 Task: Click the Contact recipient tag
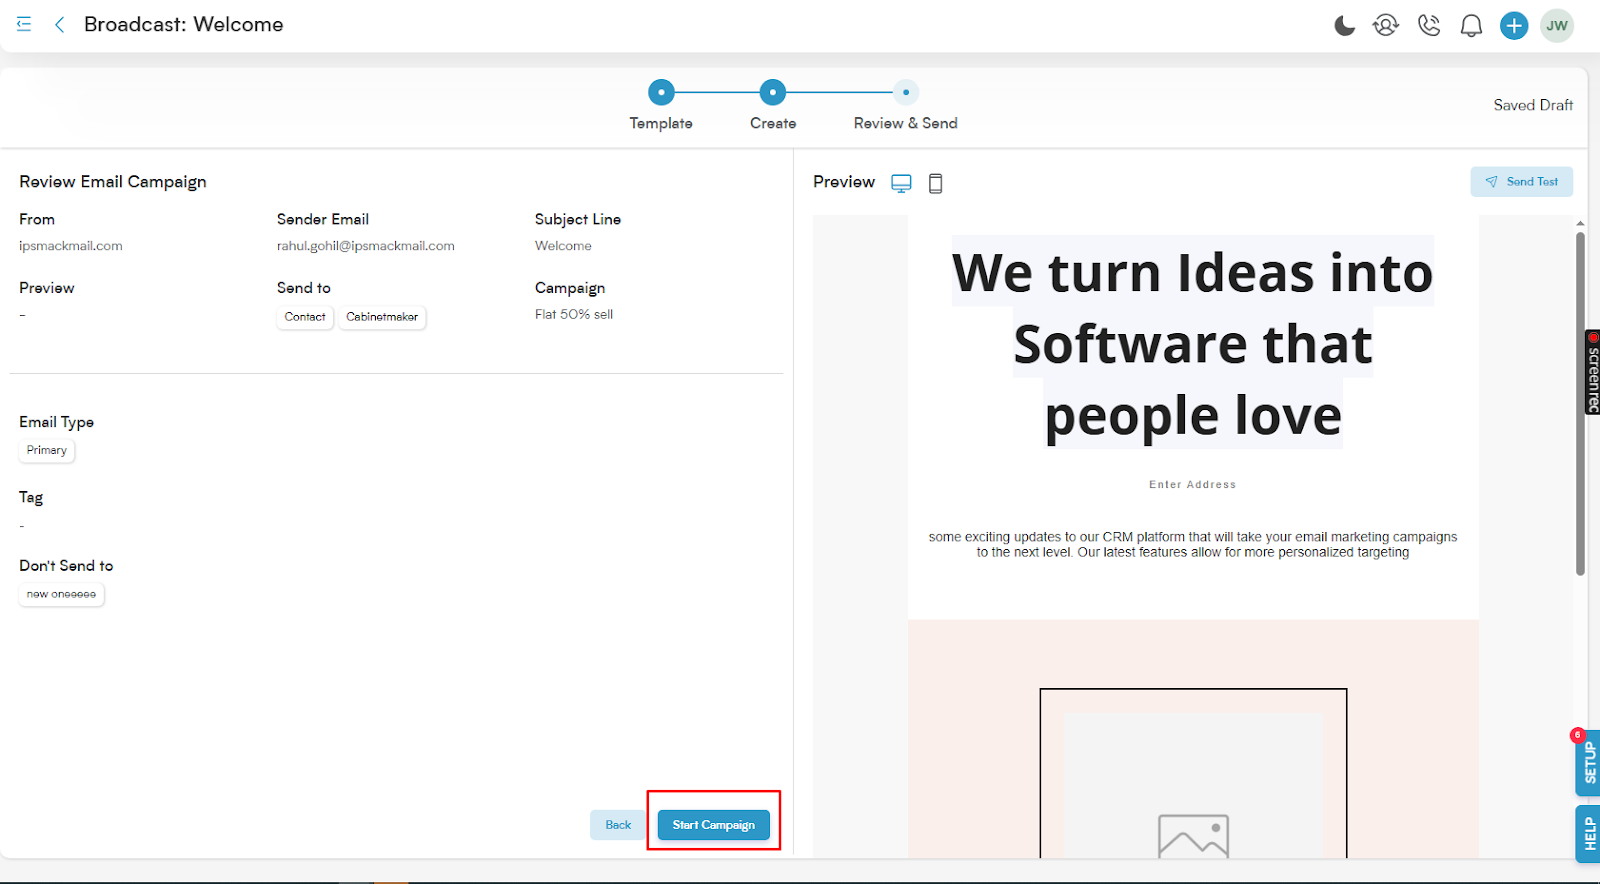[305, 317]
